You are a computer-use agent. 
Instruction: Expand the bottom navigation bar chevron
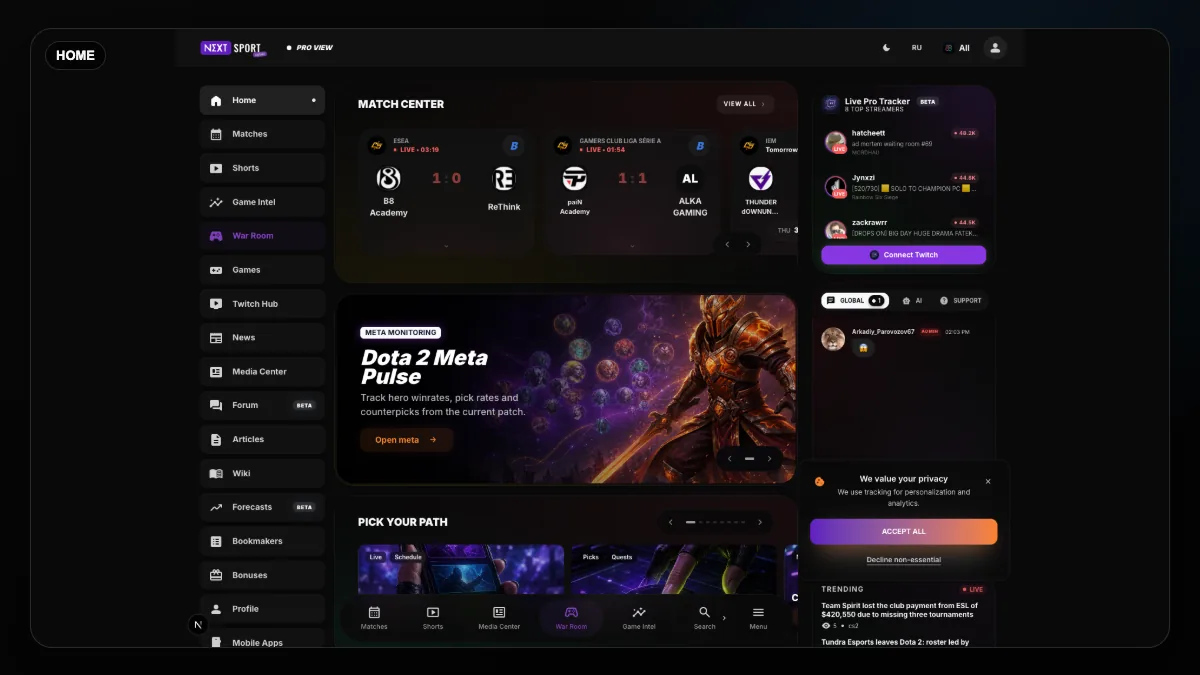[724, 618]
